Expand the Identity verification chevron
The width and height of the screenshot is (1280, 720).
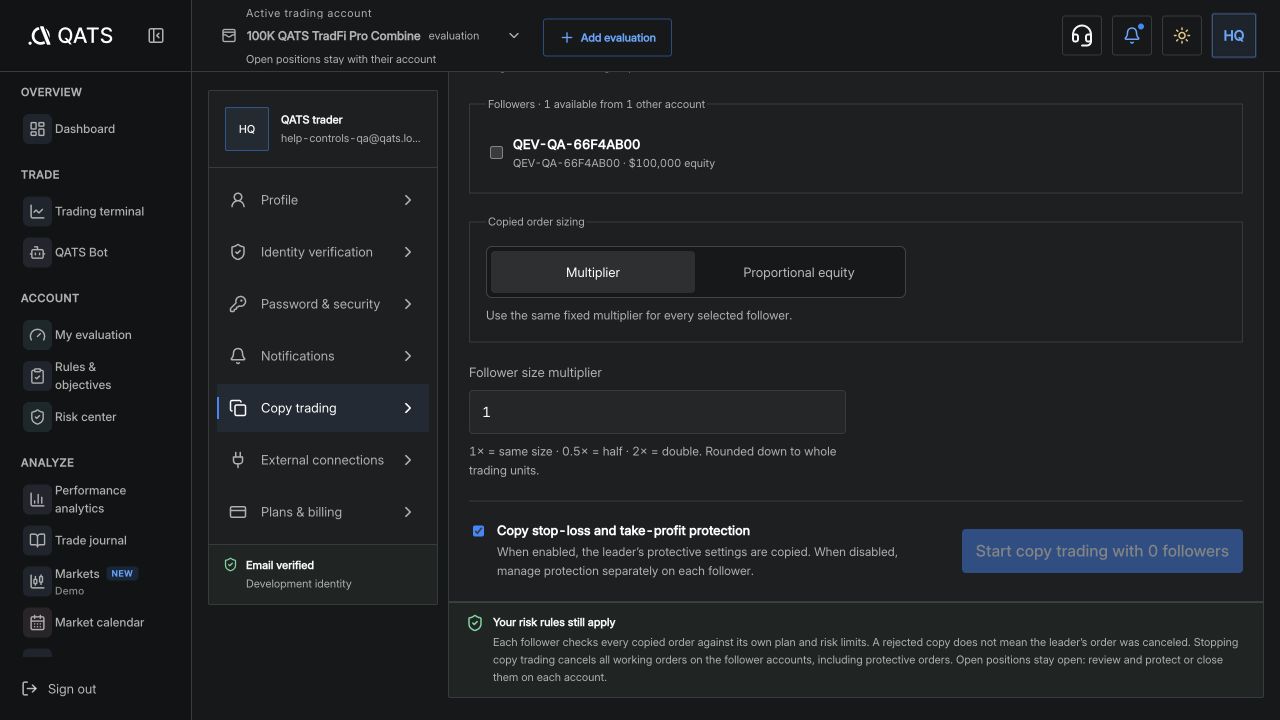coord(408,252)
